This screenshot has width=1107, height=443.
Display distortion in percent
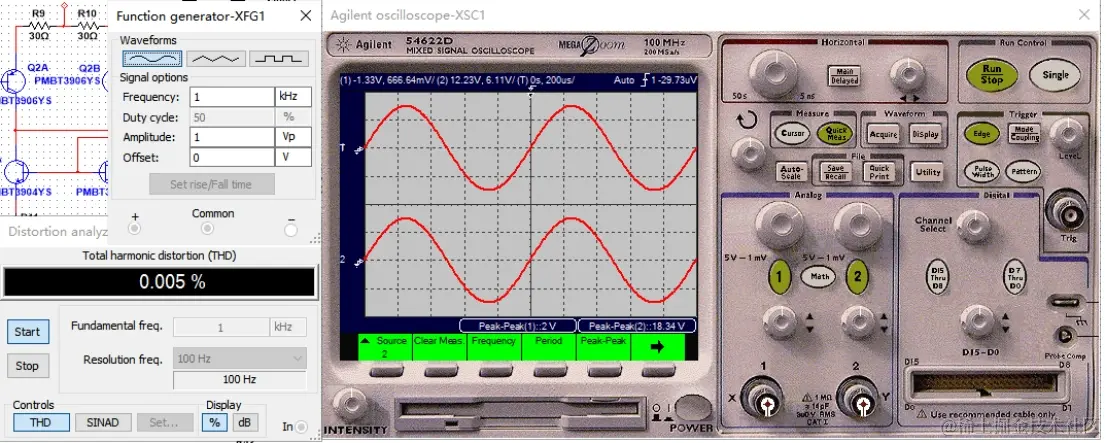pyautogui.click(x=214, y=423)
